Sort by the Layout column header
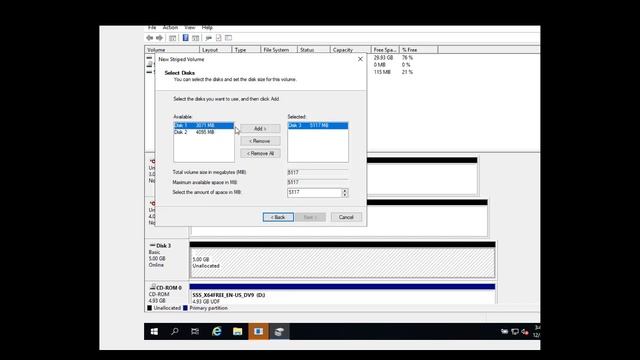Image resolution: width=640 pixels, height=360 pixels. [x=216, y=50]
